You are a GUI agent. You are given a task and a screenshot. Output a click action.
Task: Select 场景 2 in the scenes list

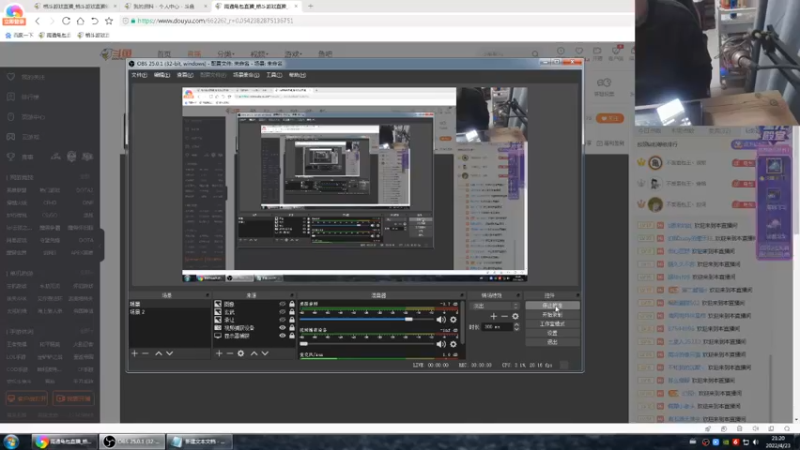point(168,312)
